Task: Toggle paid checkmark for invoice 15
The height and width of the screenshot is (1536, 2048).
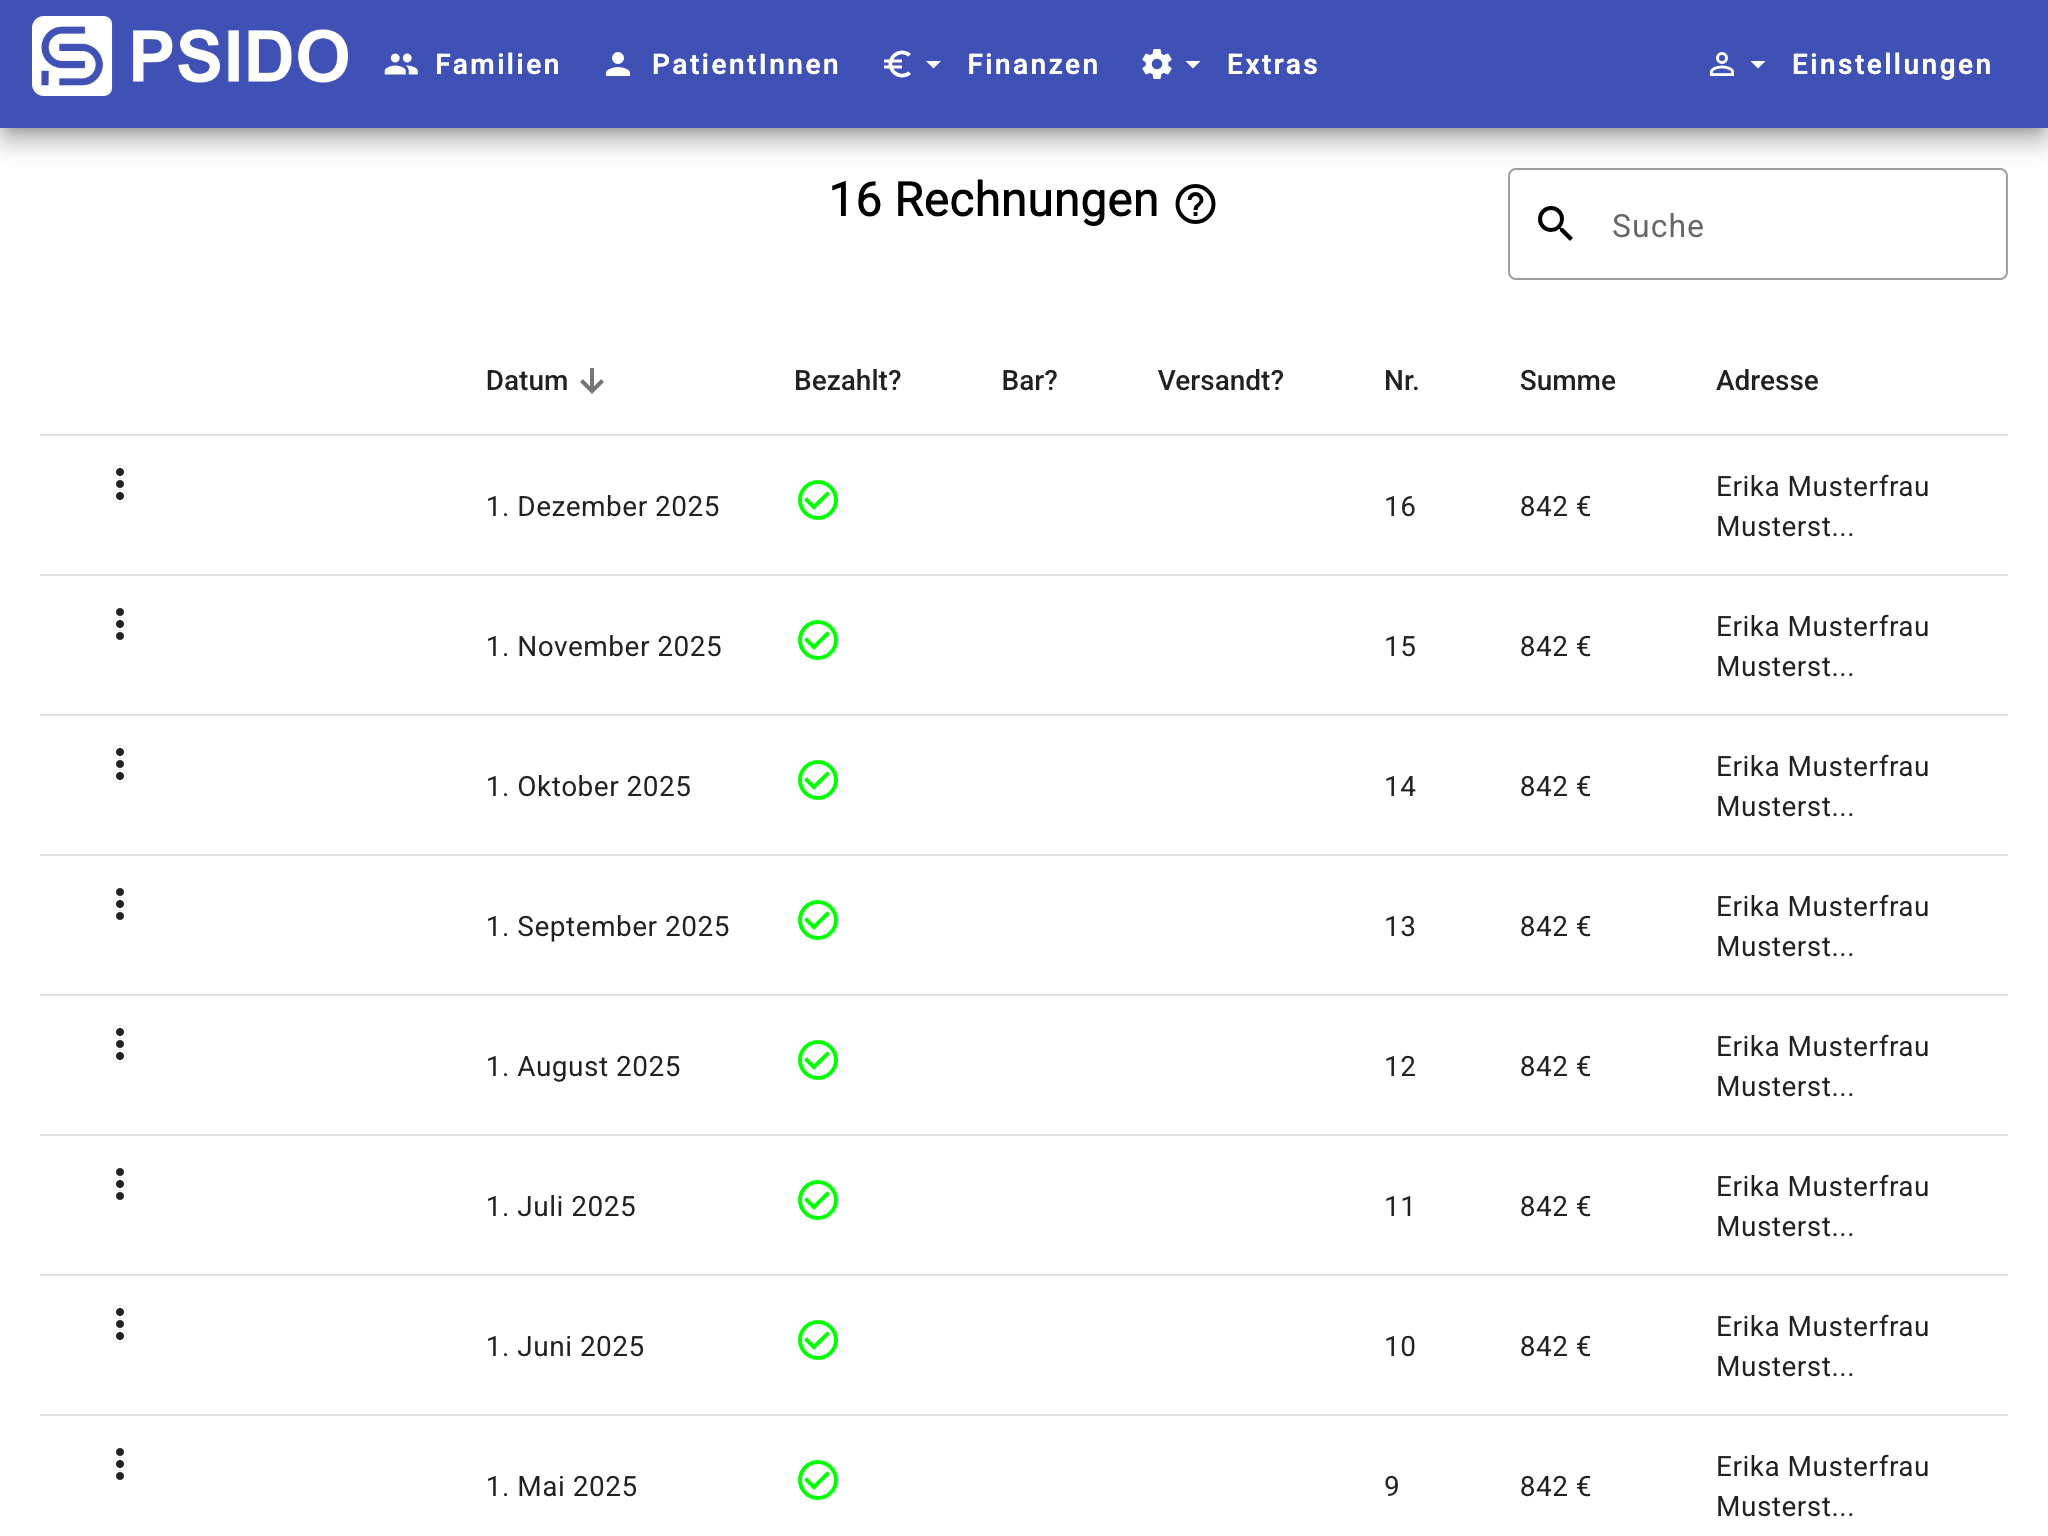Action: [x=818, y=640]
